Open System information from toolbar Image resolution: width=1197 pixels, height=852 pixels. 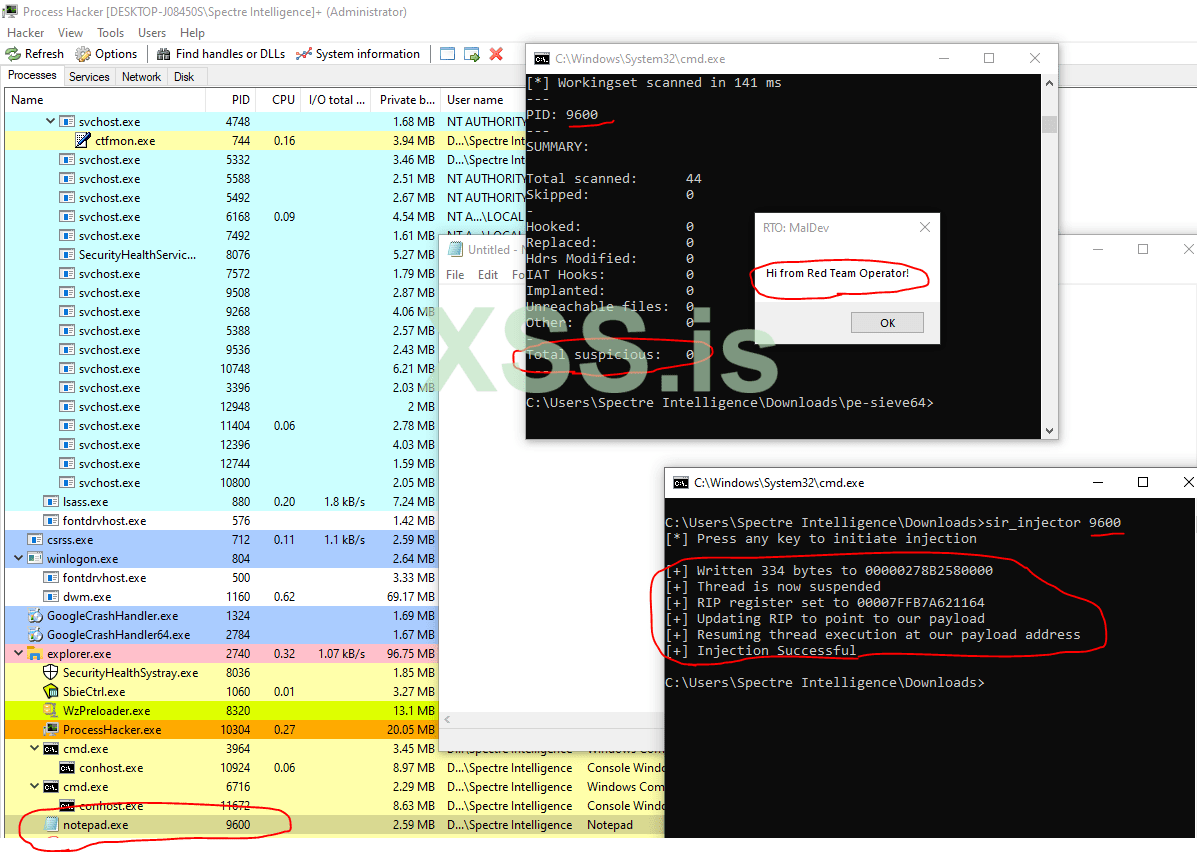click(358, 53)
